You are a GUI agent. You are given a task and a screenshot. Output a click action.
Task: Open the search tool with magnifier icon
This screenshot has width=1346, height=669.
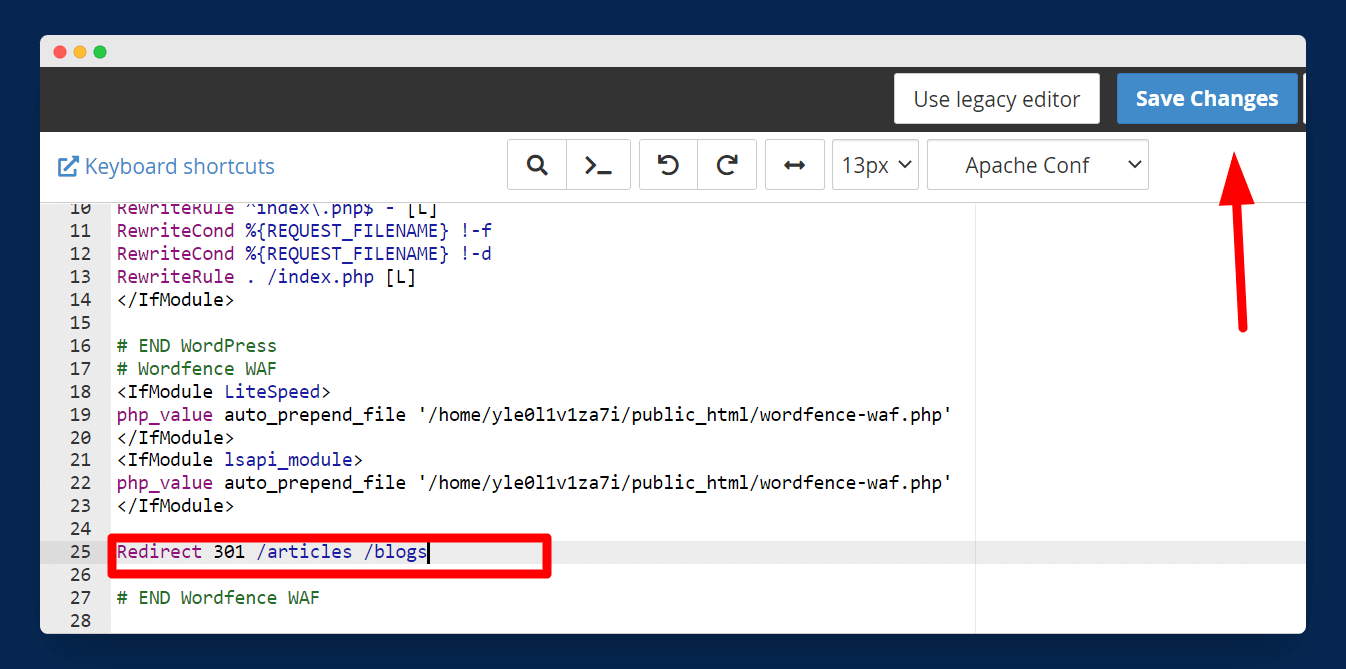click(x=537, y=165)
